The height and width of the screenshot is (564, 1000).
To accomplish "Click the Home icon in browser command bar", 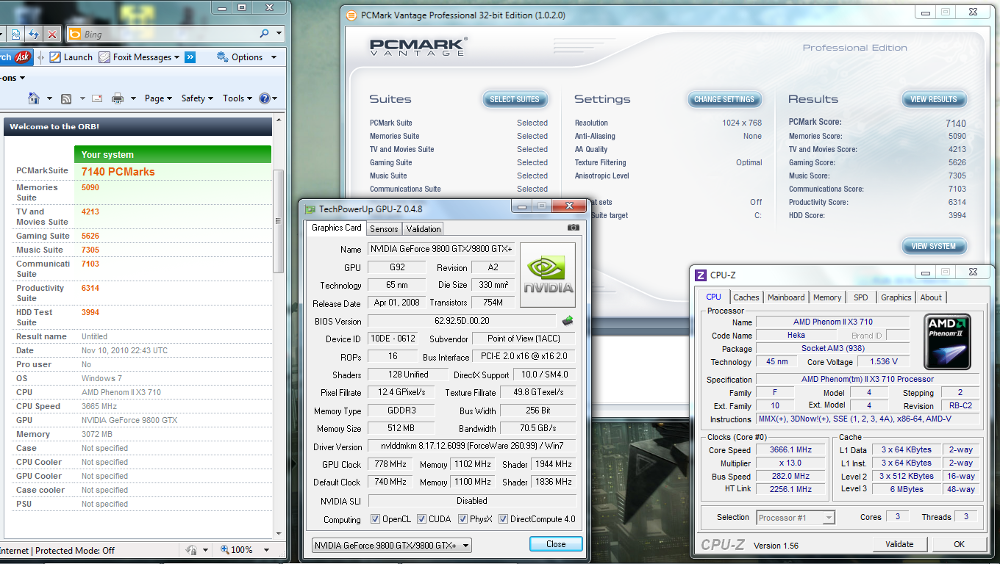I will click(x=34, y=98).
